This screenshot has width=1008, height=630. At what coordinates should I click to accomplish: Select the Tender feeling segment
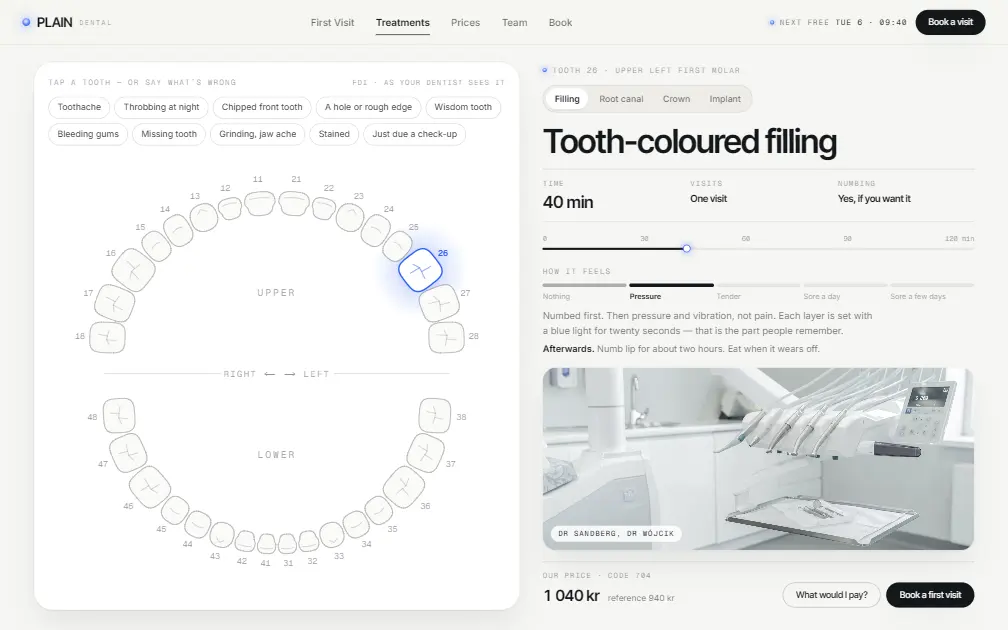click(x=758, y=291)
